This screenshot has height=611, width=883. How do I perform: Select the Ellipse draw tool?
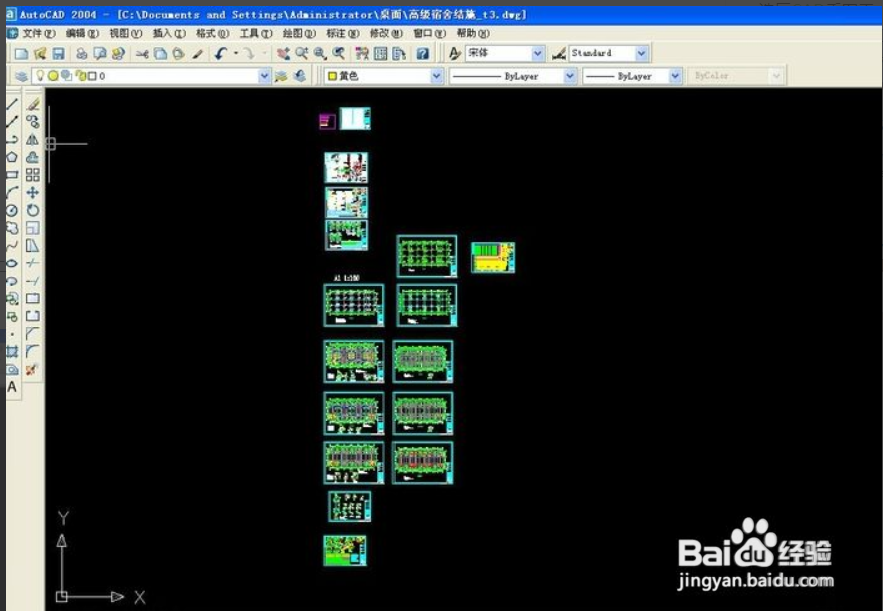[12, 263]
